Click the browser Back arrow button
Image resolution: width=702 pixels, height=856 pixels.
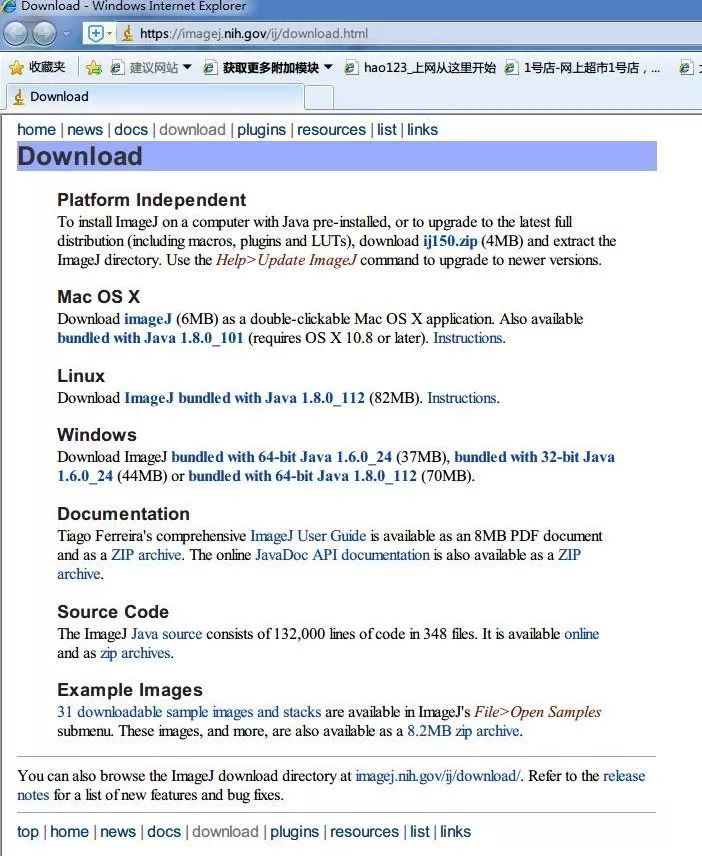coord(15,33)
